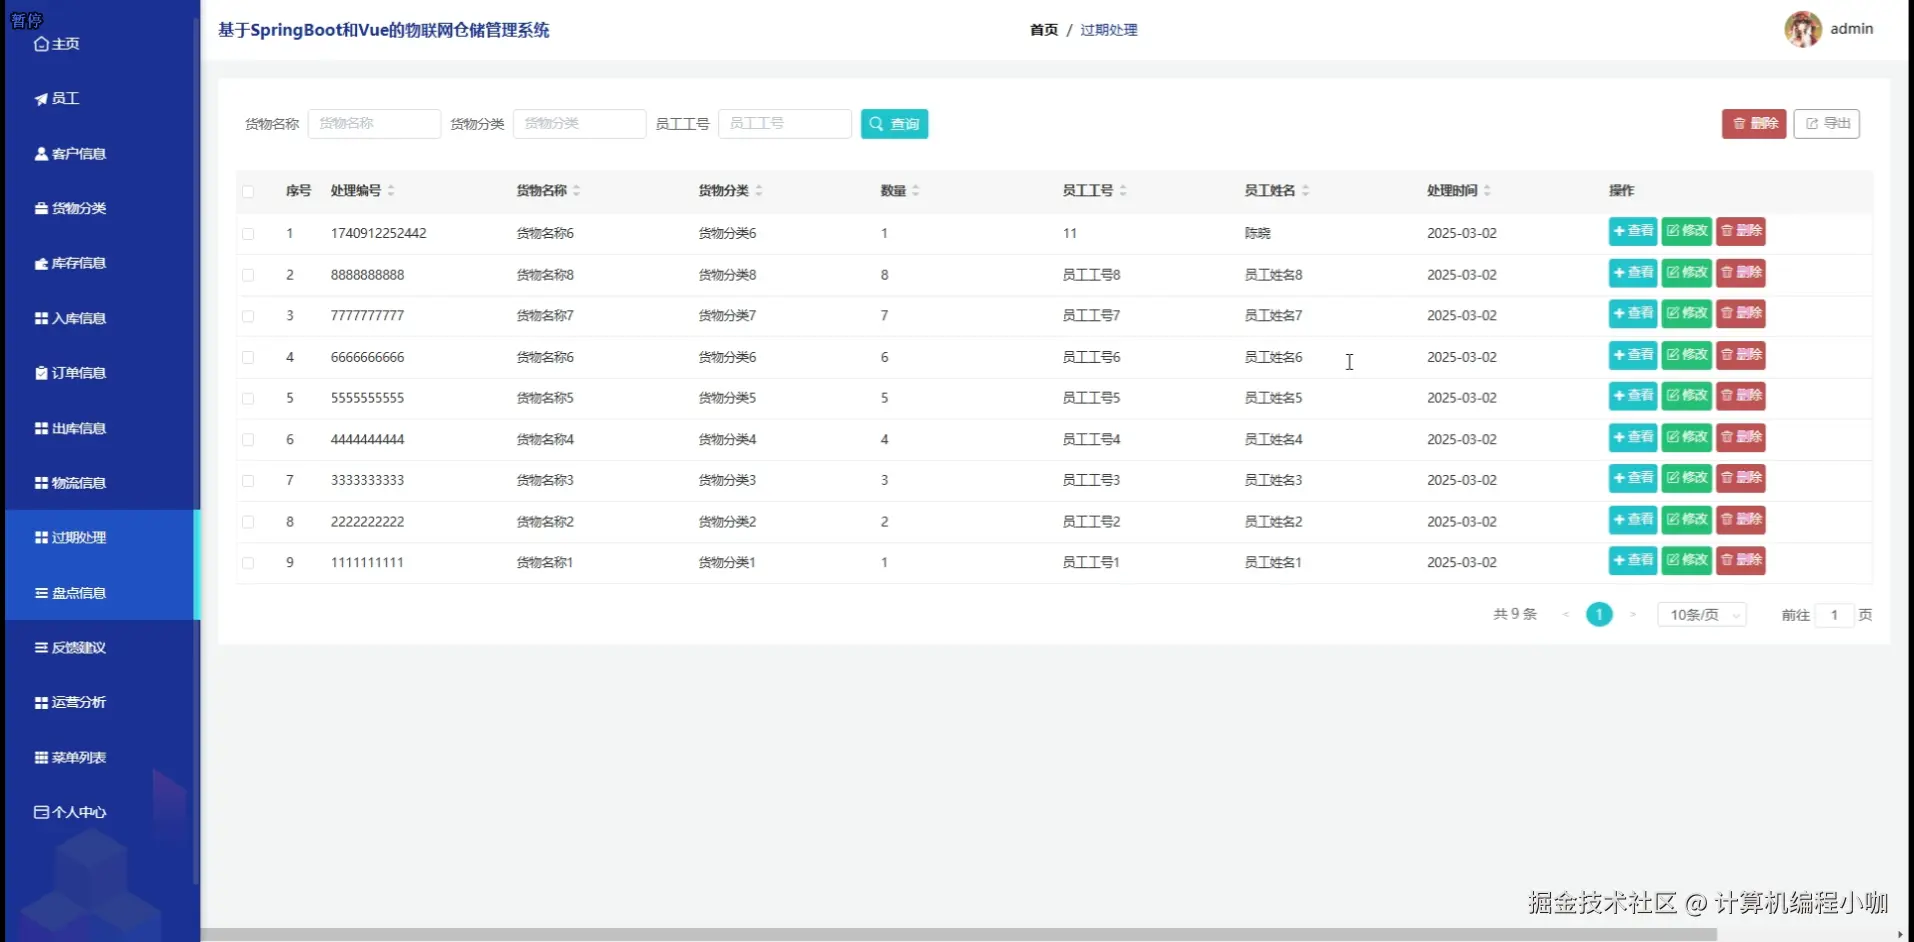Click the list icon beside 反馈建议
Screen dimensions: 1914x942
[41, 648]
